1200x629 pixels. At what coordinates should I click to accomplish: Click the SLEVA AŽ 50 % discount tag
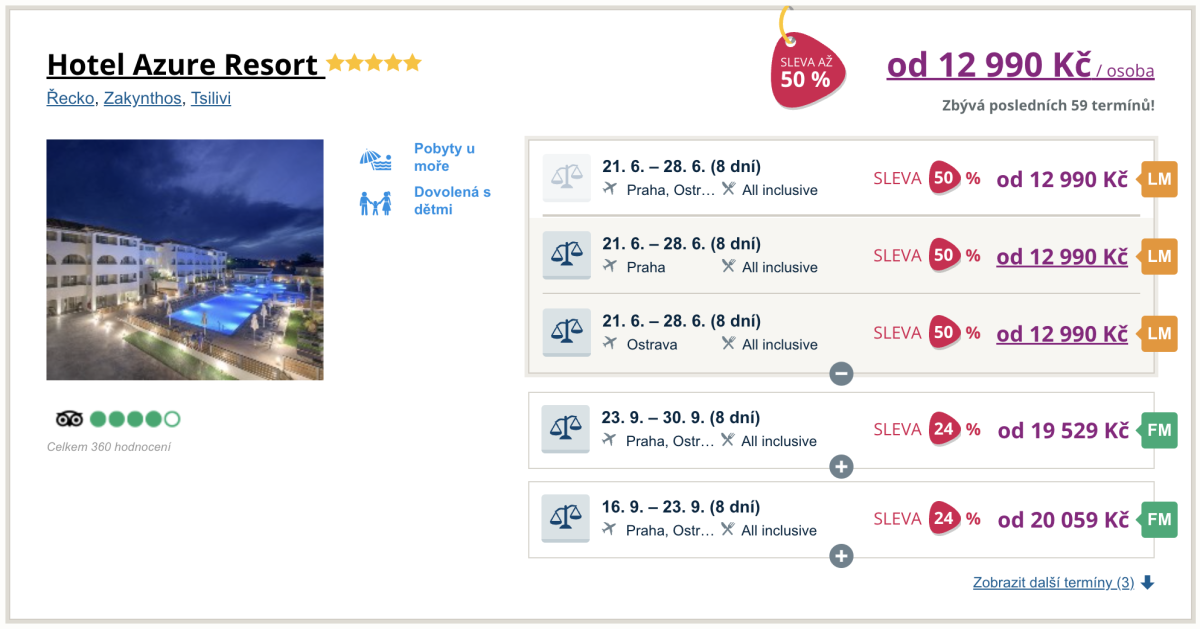pyautogui.click(x=806, y=72)
